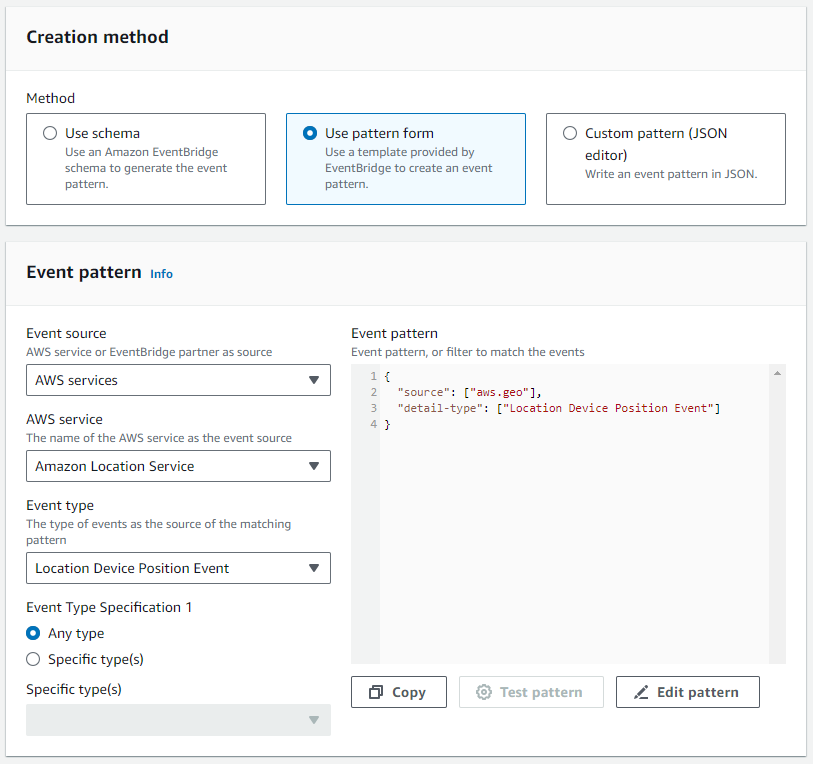Select the Custom pattern (JSON editor) method

coord(569,133)
